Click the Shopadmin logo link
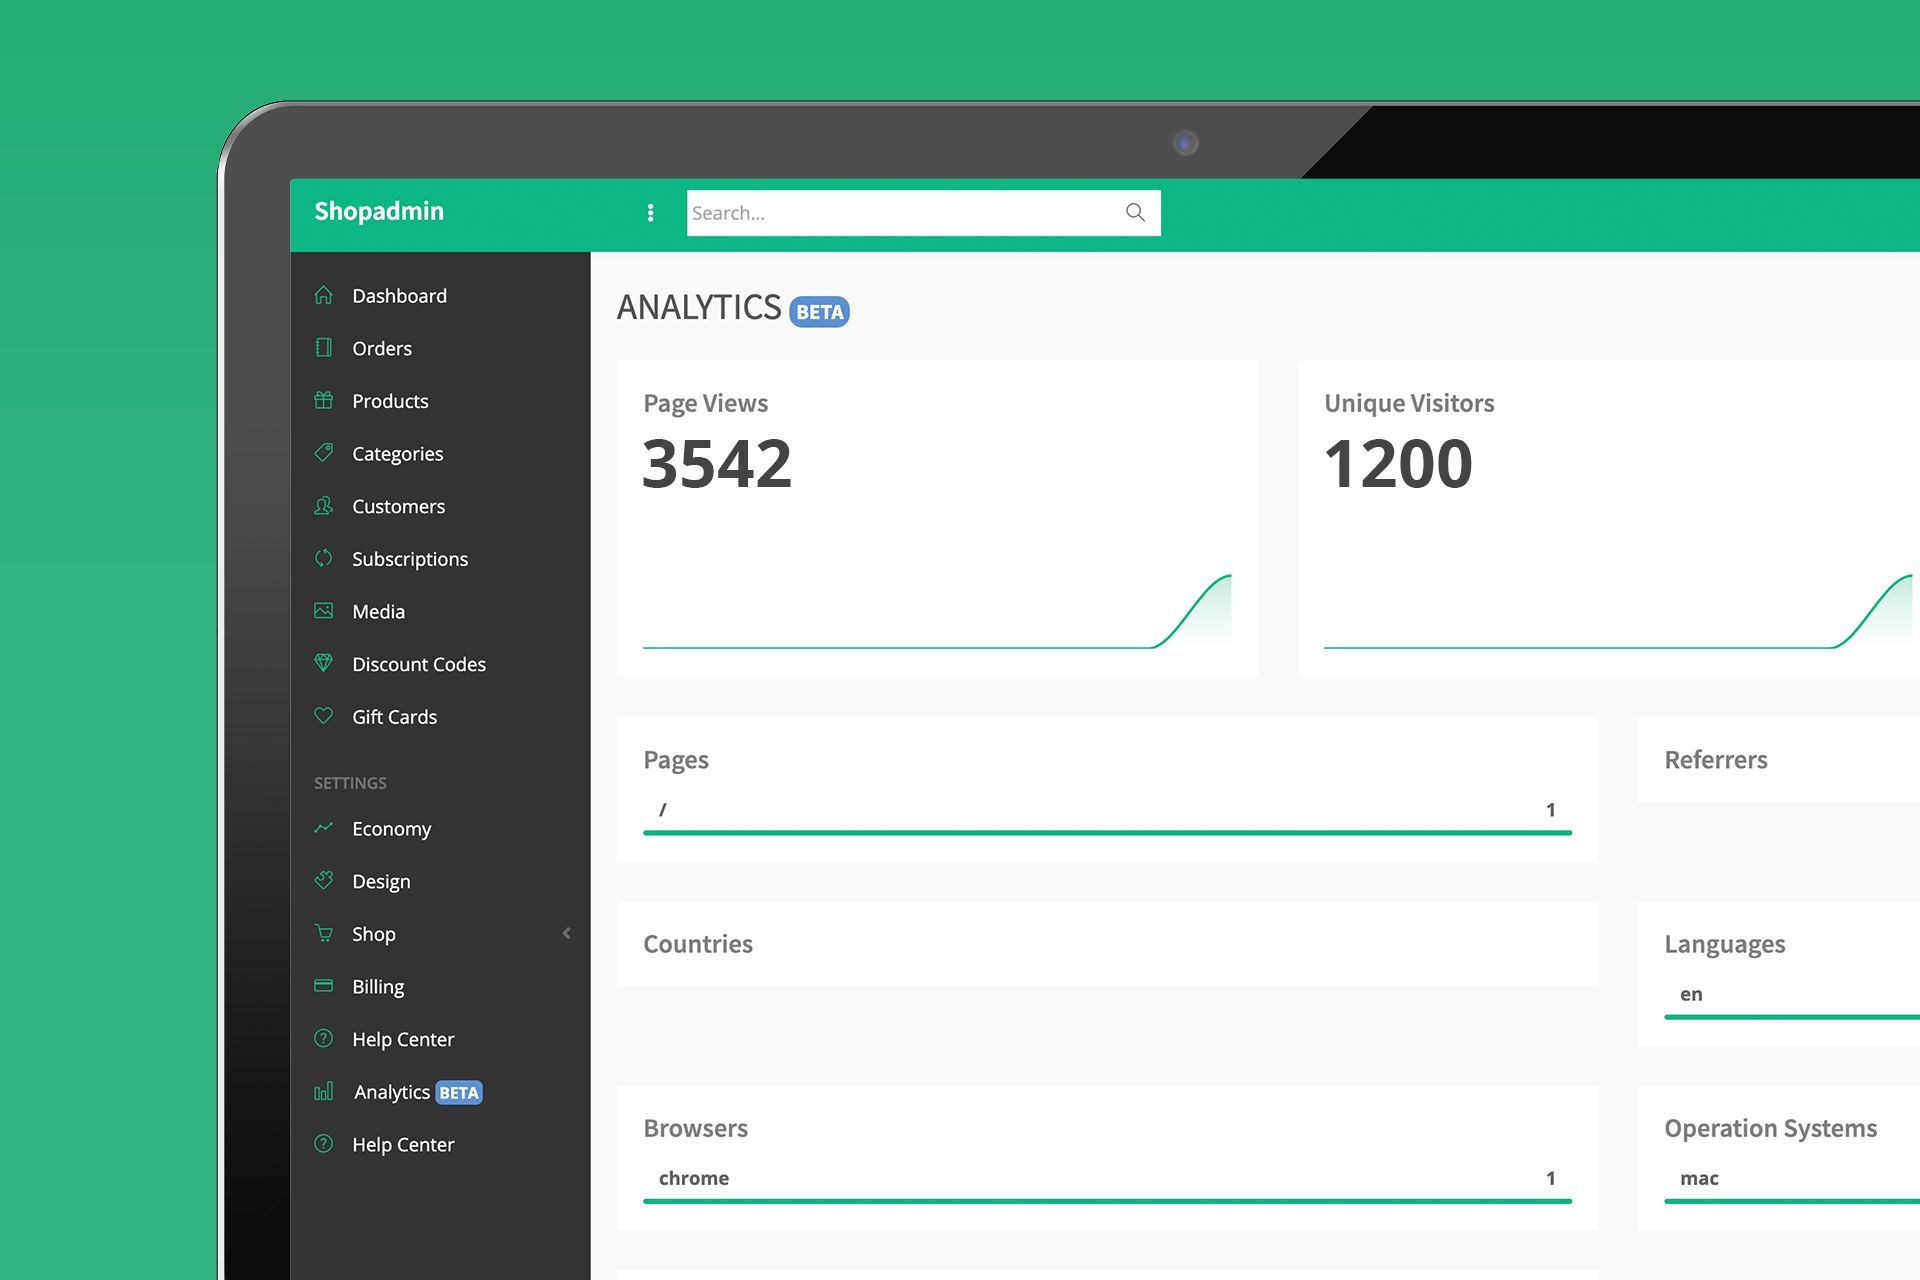The height and width of the screenshot is (1280, 1920). tap(379, 211)
